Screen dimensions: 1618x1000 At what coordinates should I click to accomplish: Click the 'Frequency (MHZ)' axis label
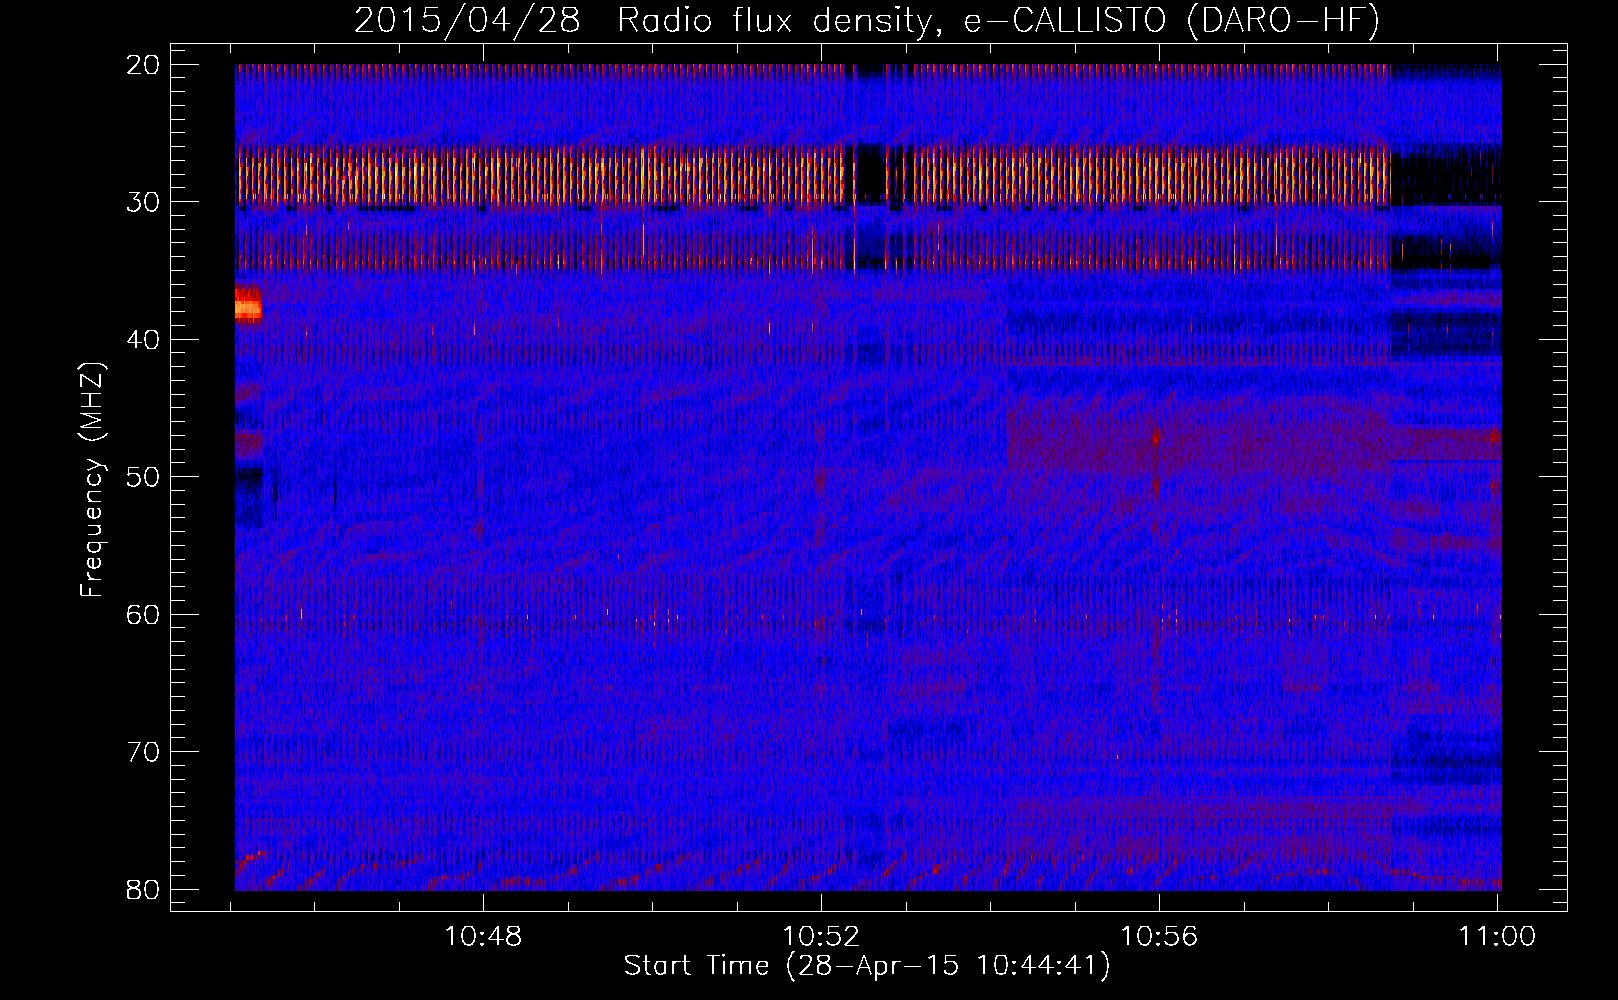92,480
